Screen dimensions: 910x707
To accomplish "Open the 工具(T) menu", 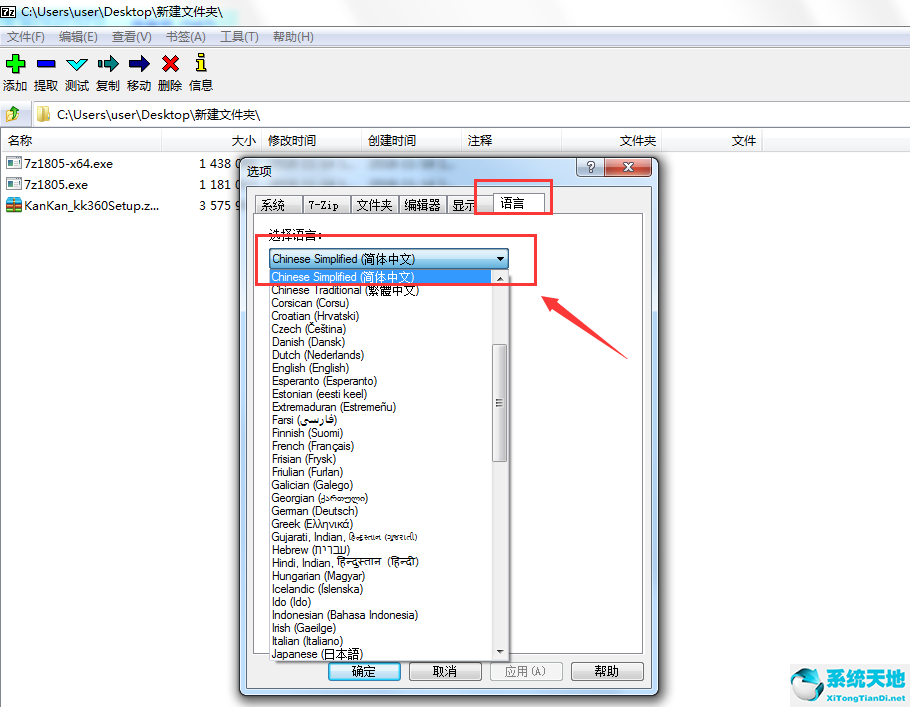I will click(x=239, y=37).
